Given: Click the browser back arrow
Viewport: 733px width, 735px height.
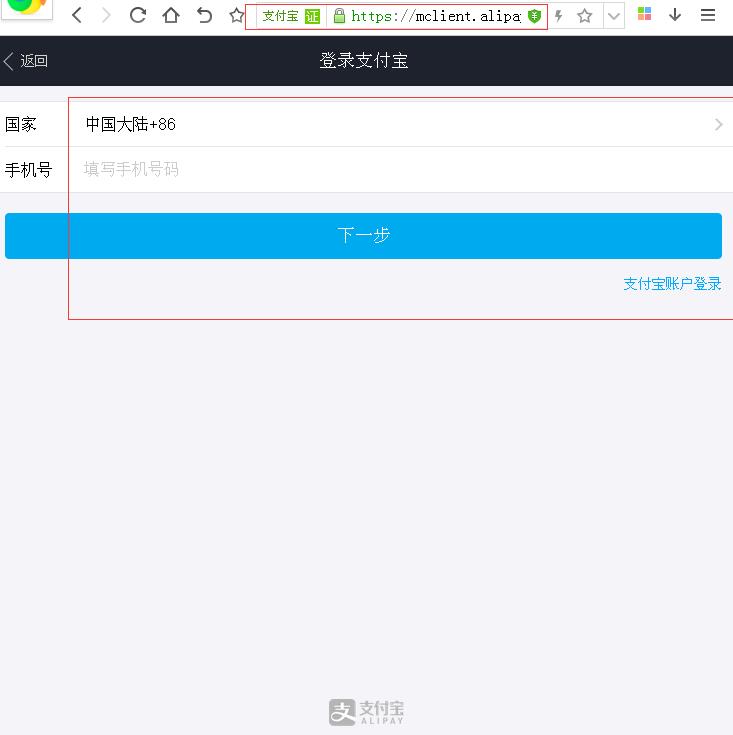Looking at the screenshot, I should click(77, 15).
